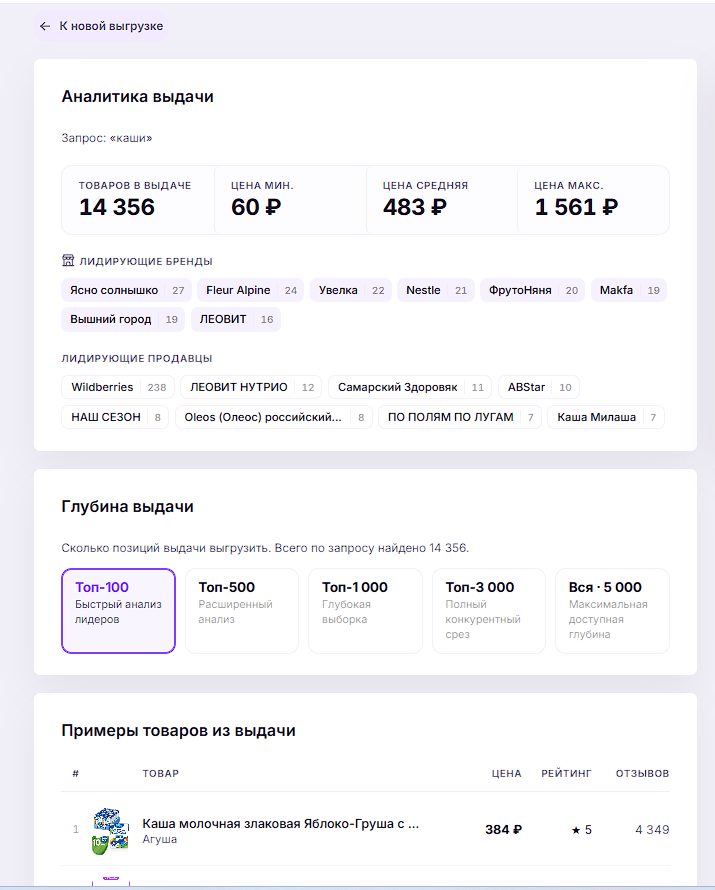Click the 'Fleur Alpine' brand chip
Screen dimensions: 715x890
[x=250, y=290]
